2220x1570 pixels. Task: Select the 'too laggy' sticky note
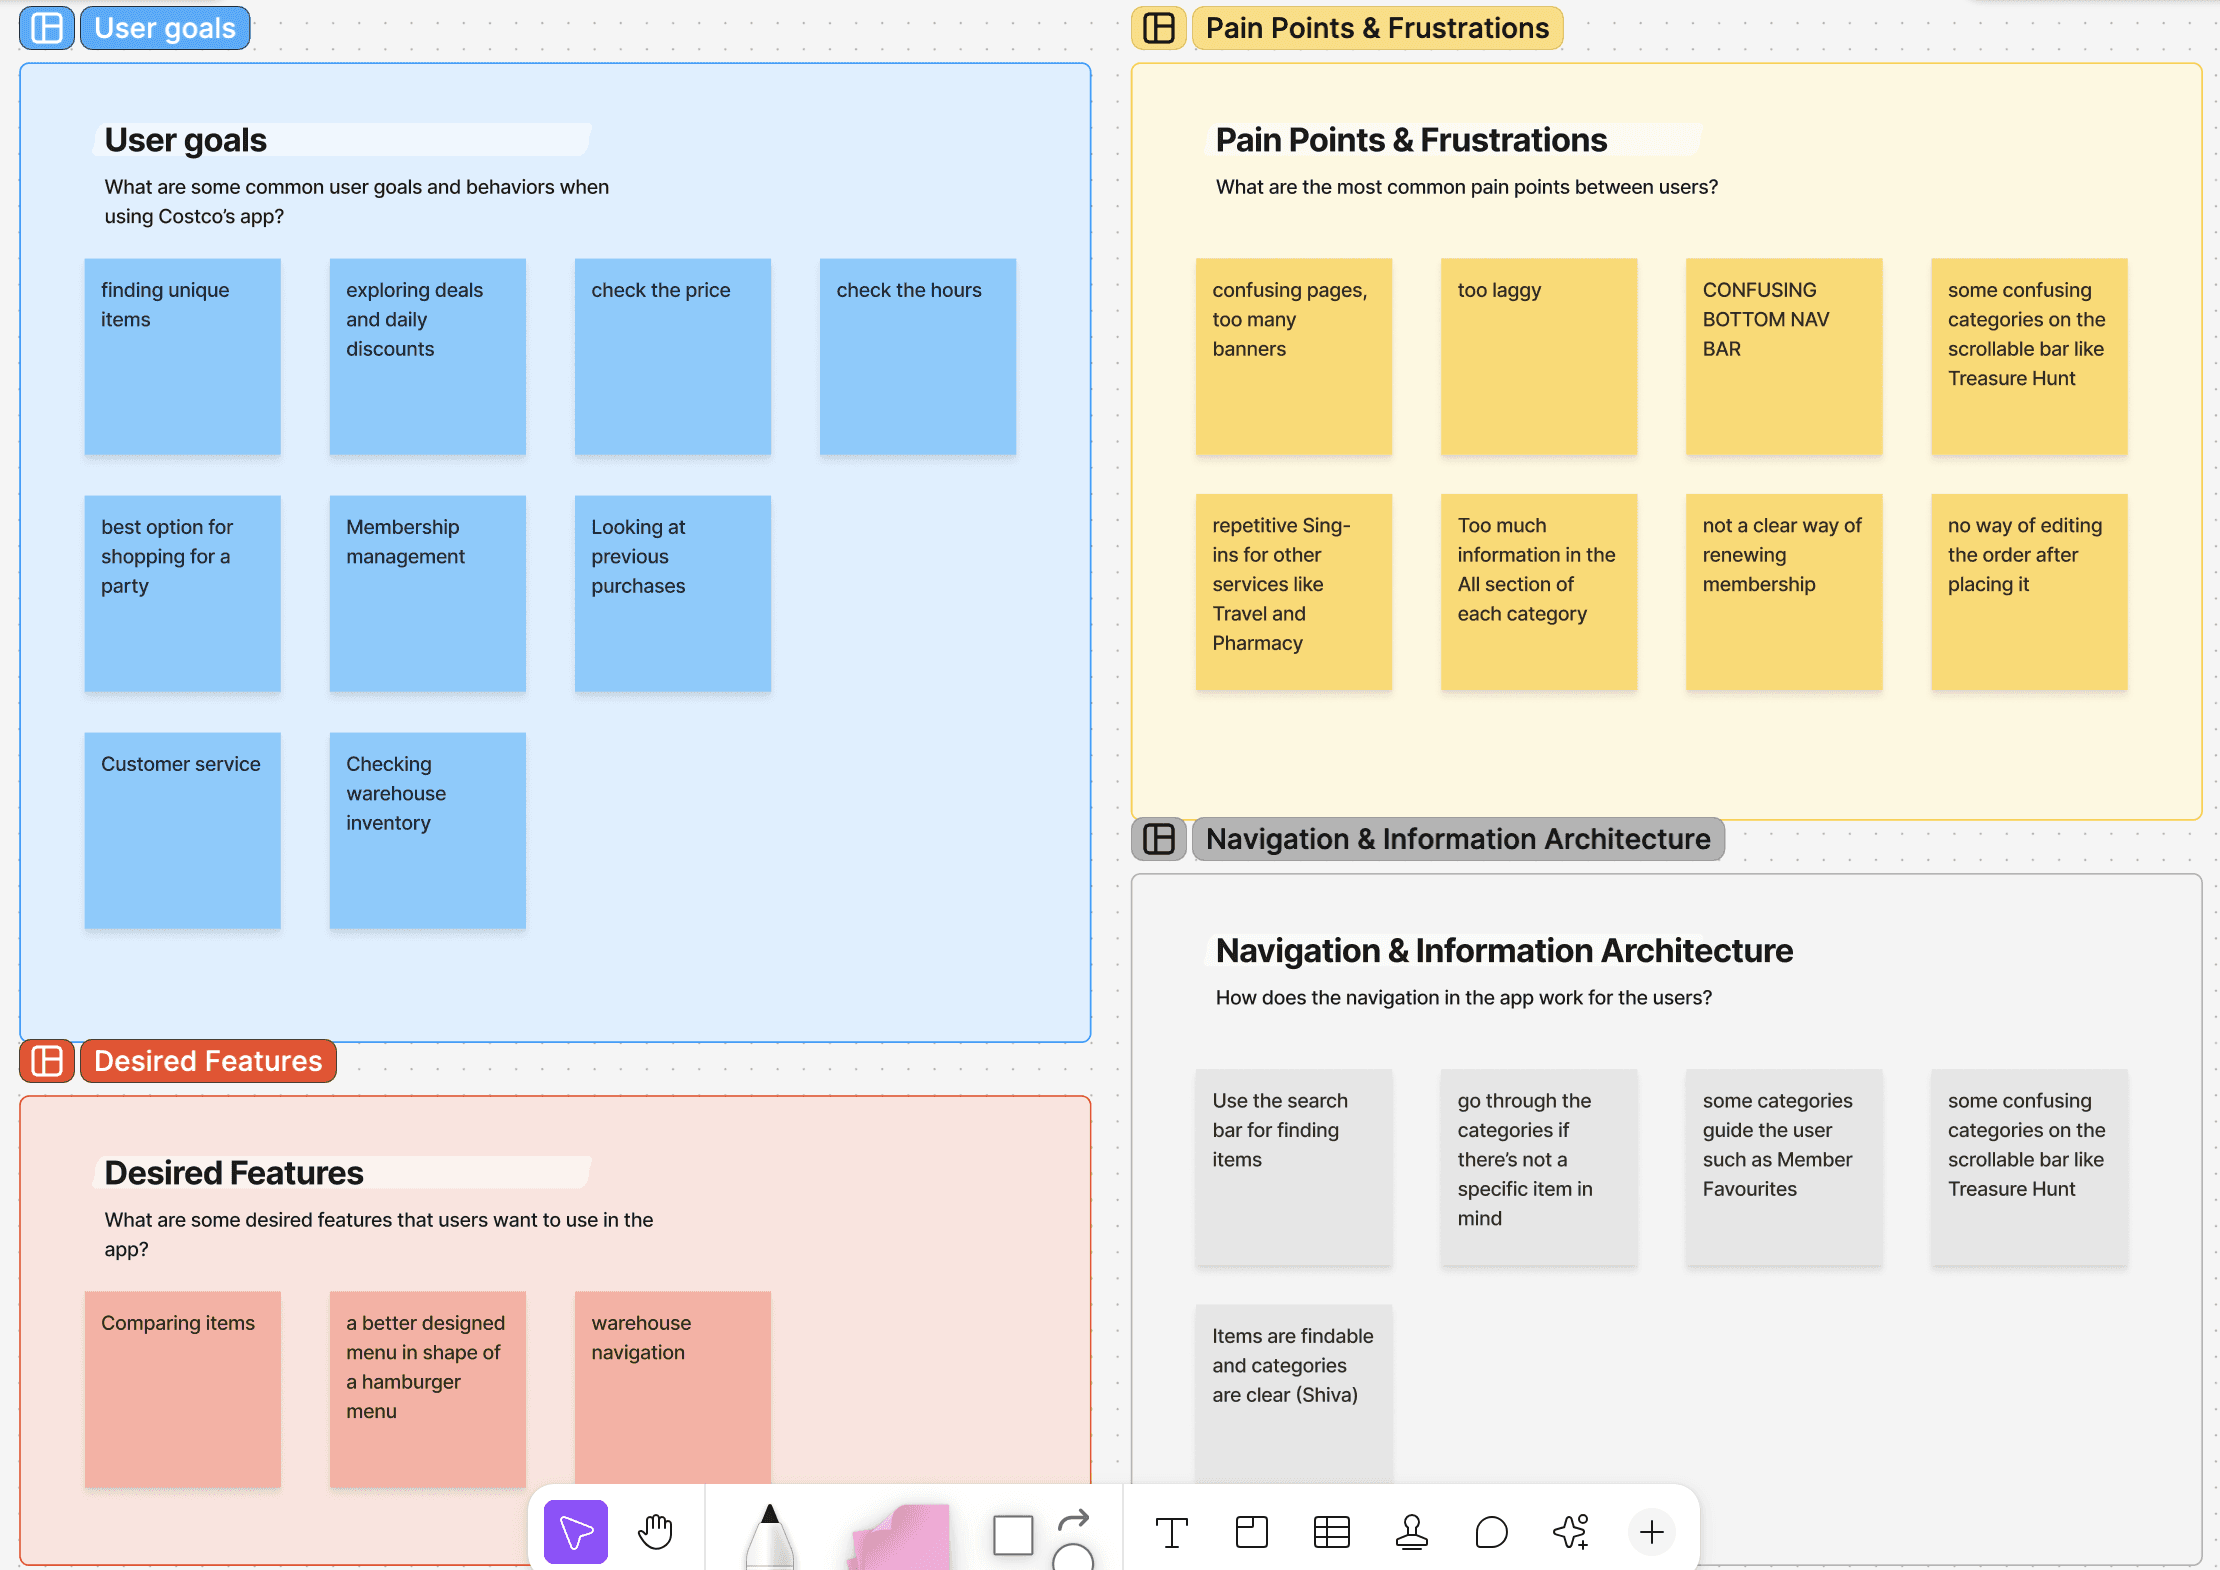pos(1539,357)
